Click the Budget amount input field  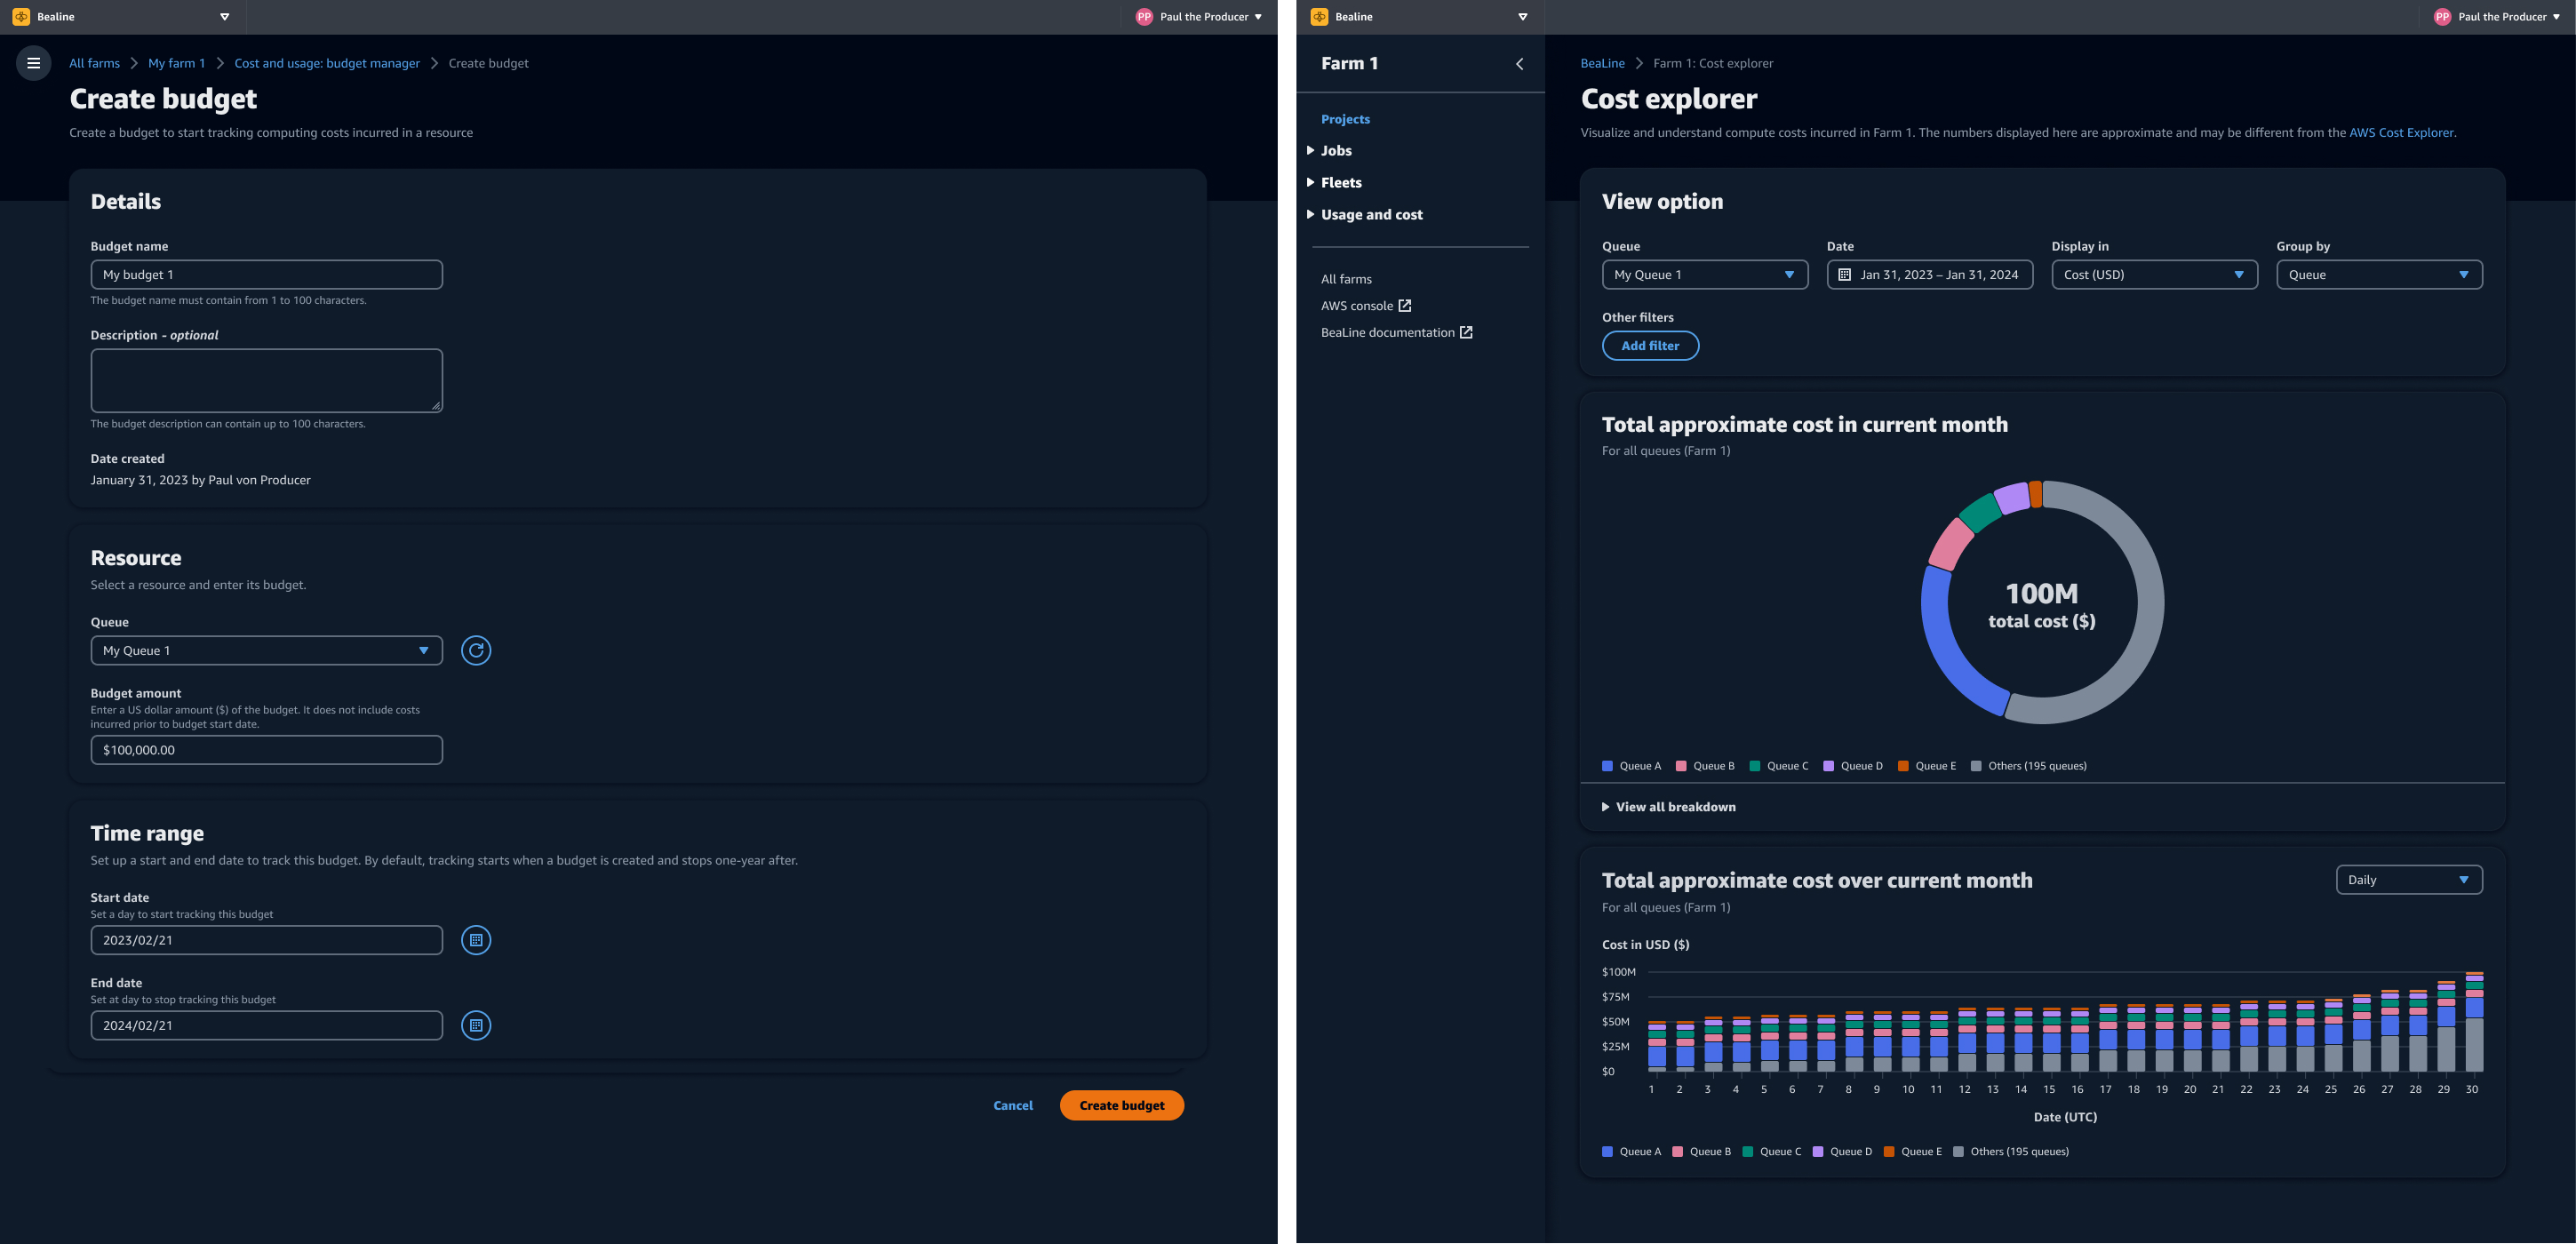pyautogui.click(x=266, y=750)
